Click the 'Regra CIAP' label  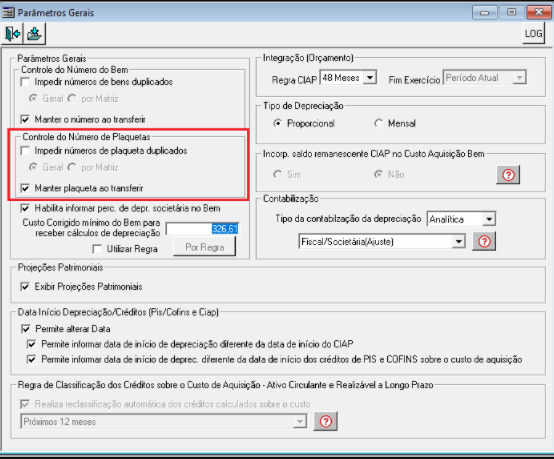pos(294,80)
